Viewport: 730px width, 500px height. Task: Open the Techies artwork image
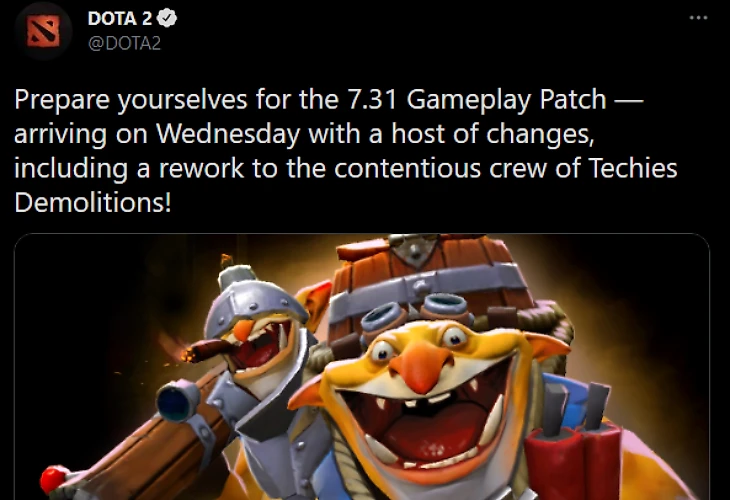362,367
